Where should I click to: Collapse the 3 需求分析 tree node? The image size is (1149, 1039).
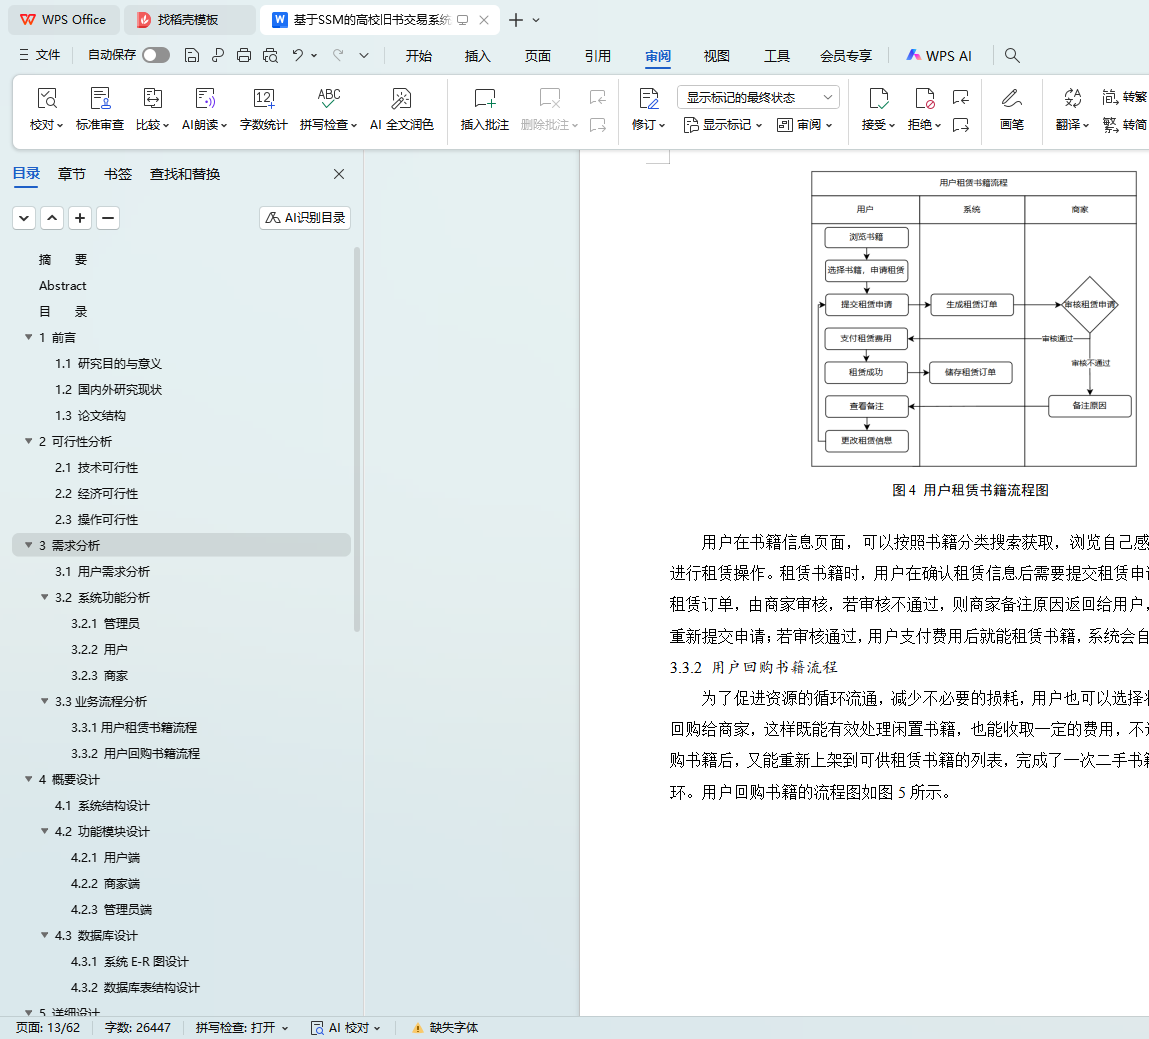coord(29,545)
